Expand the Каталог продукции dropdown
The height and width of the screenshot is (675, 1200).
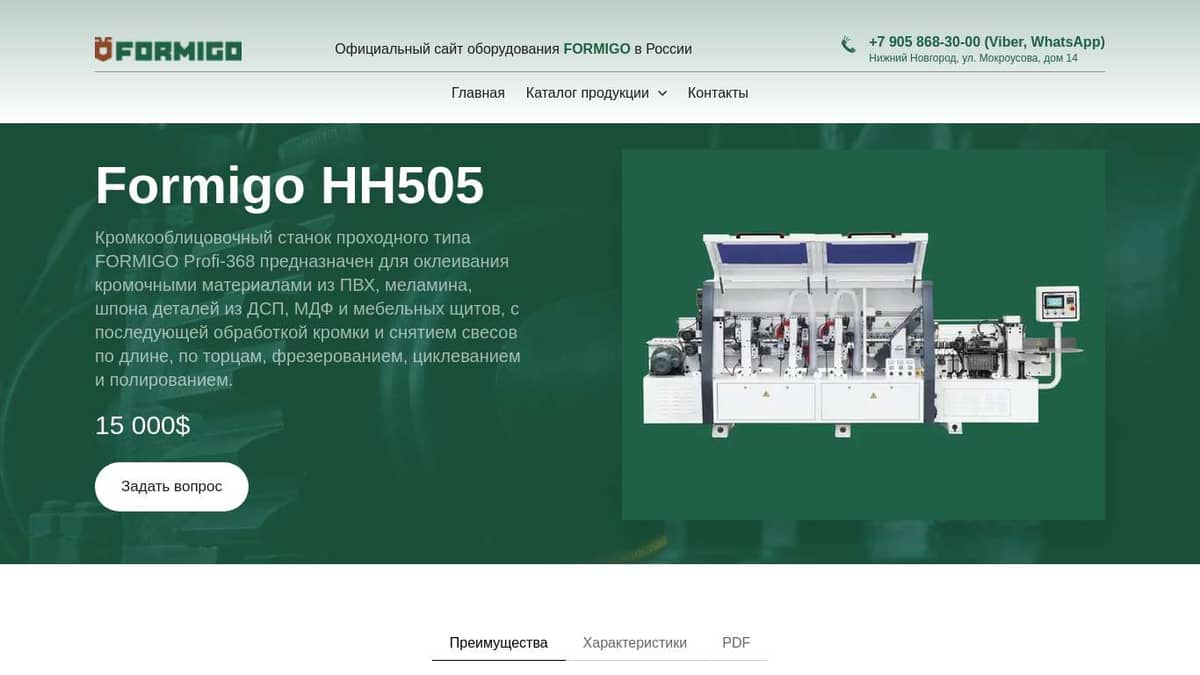click(x=586, y=92)
